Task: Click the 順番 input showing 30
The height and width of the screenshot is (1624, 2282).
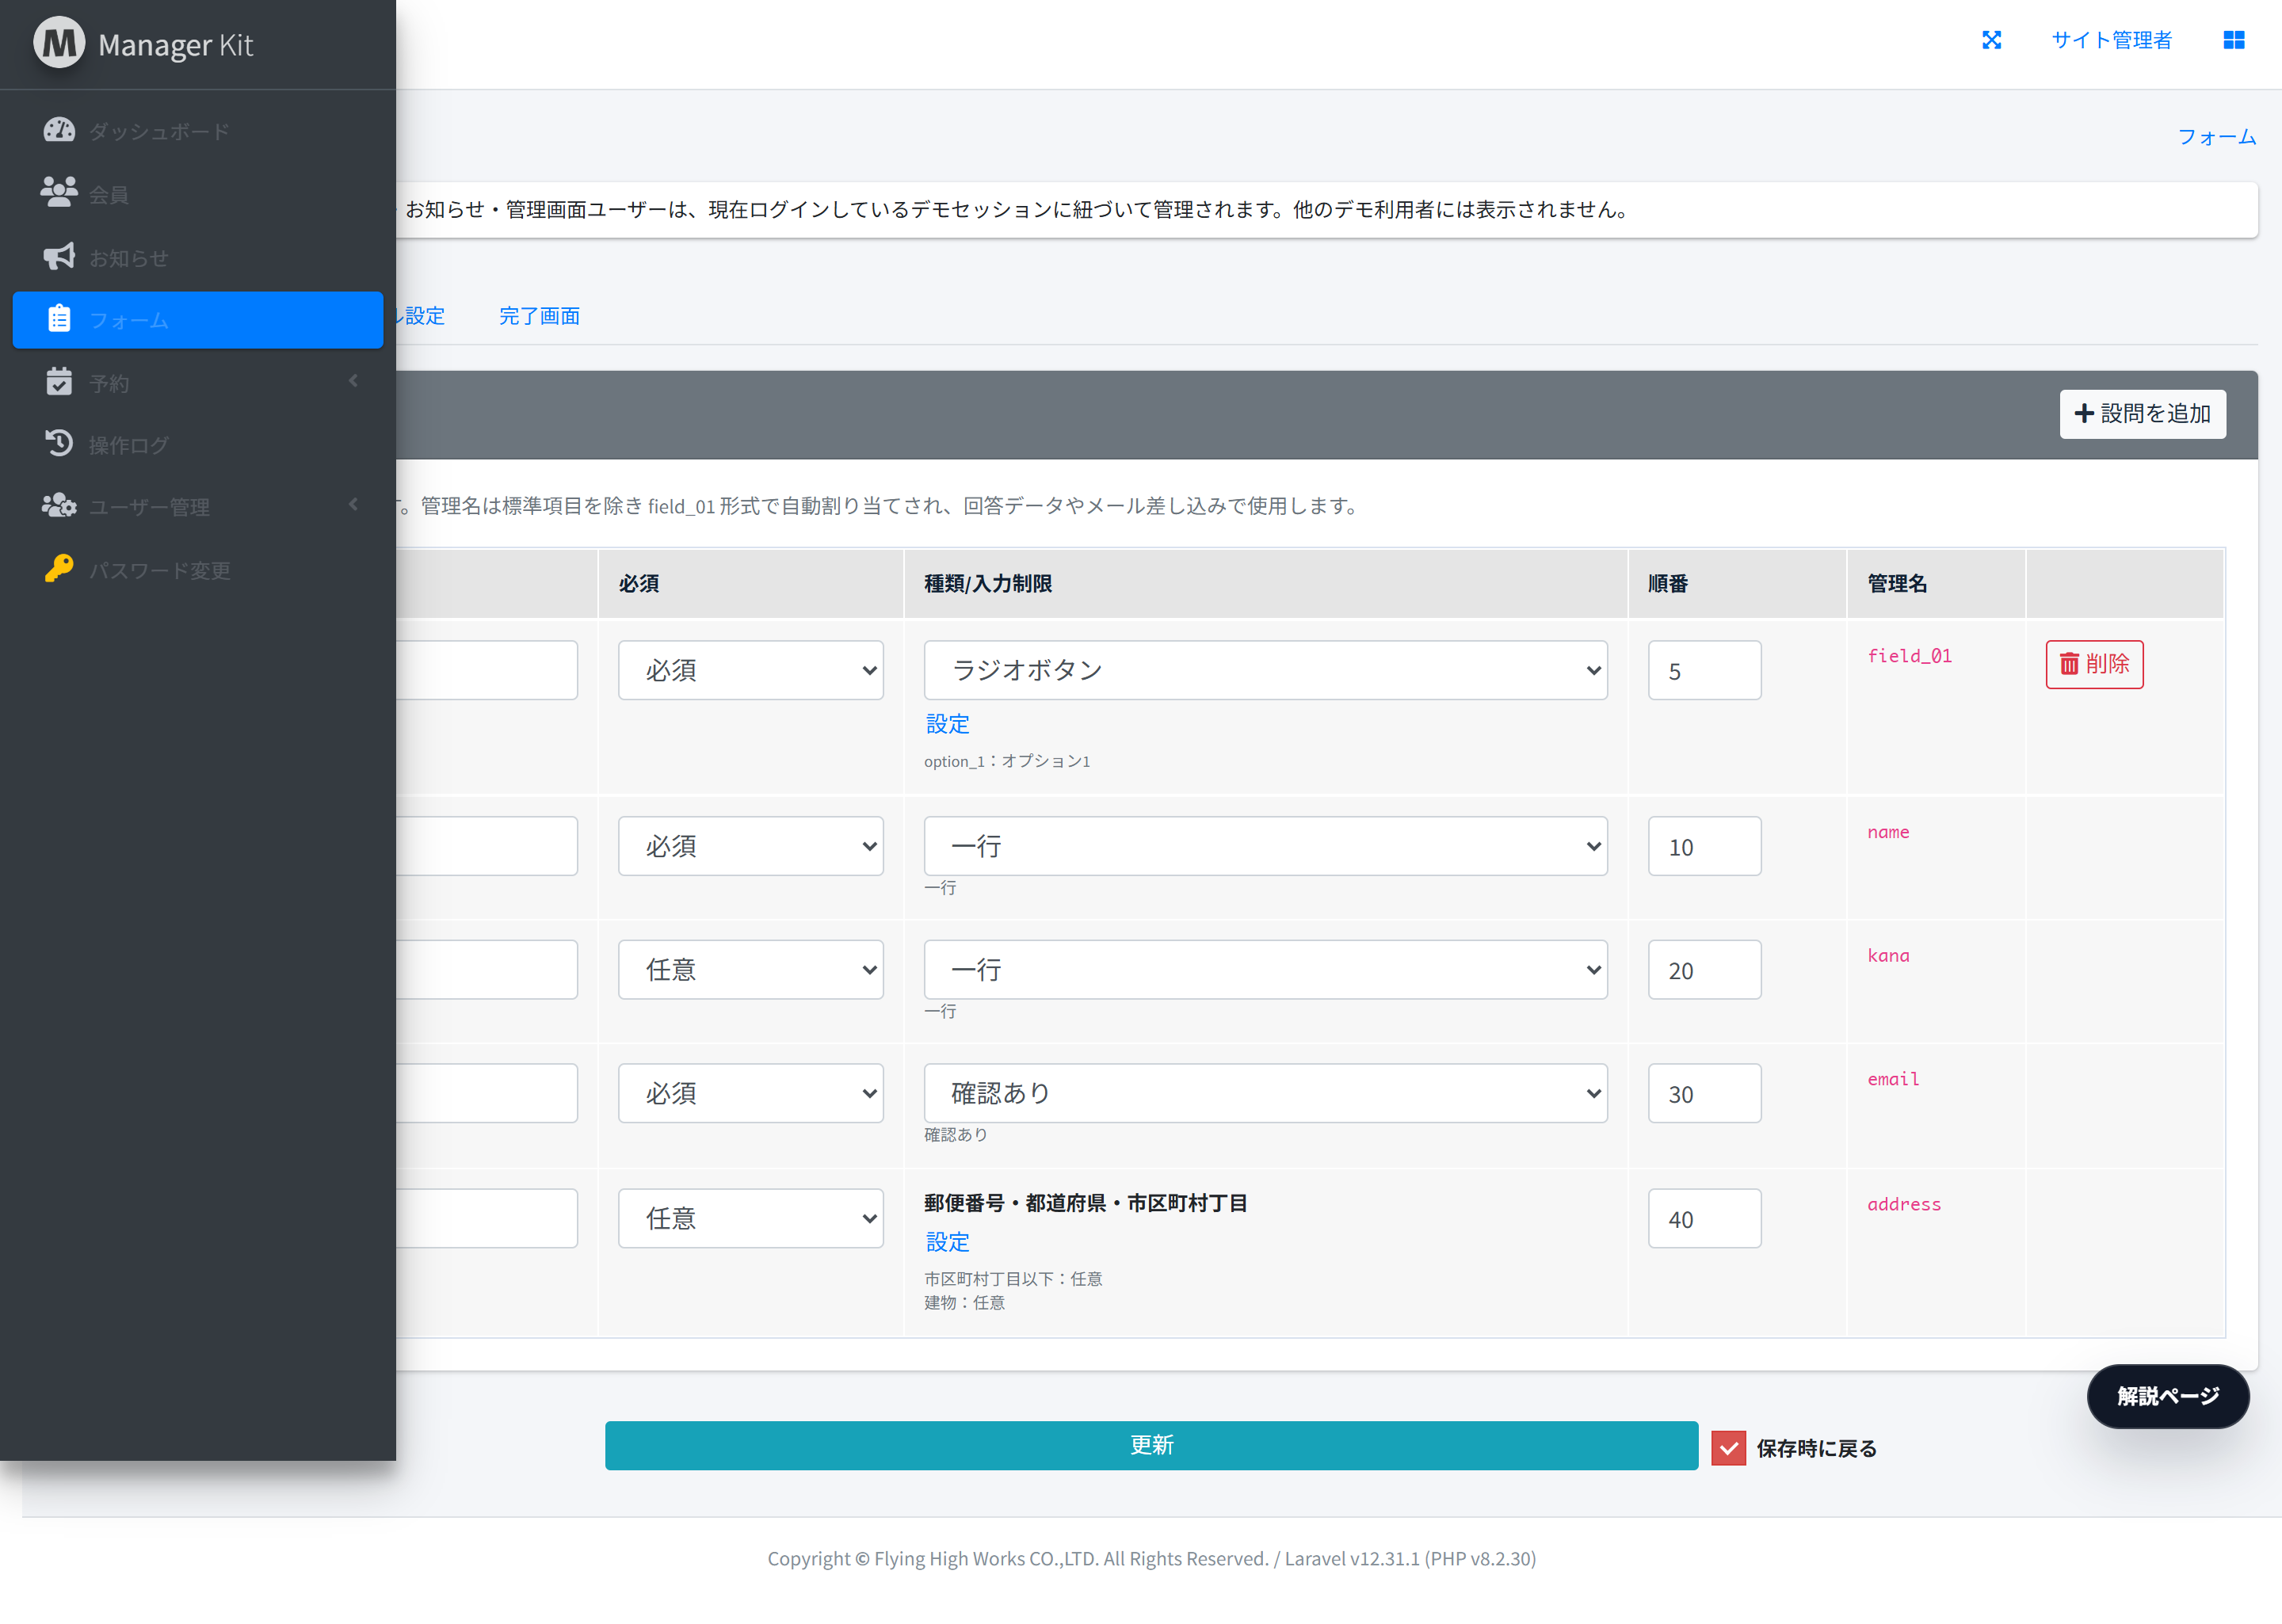Action: click(1704, 1093)
